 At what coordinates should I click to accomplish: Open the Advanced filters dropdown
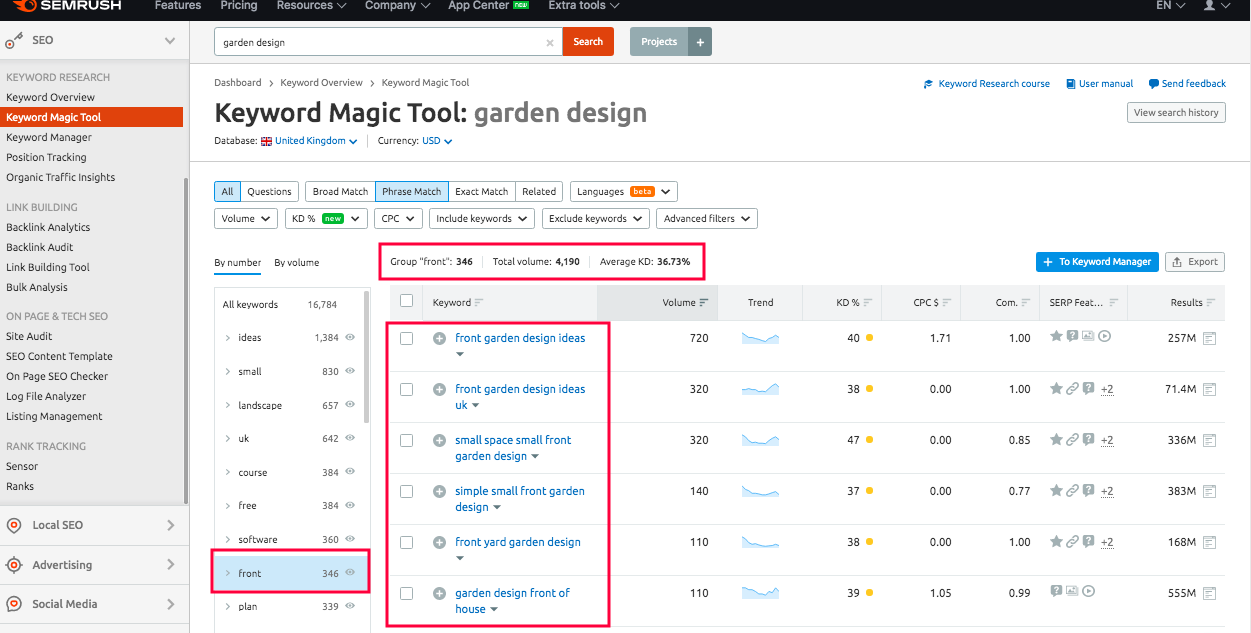pos(707,218)
